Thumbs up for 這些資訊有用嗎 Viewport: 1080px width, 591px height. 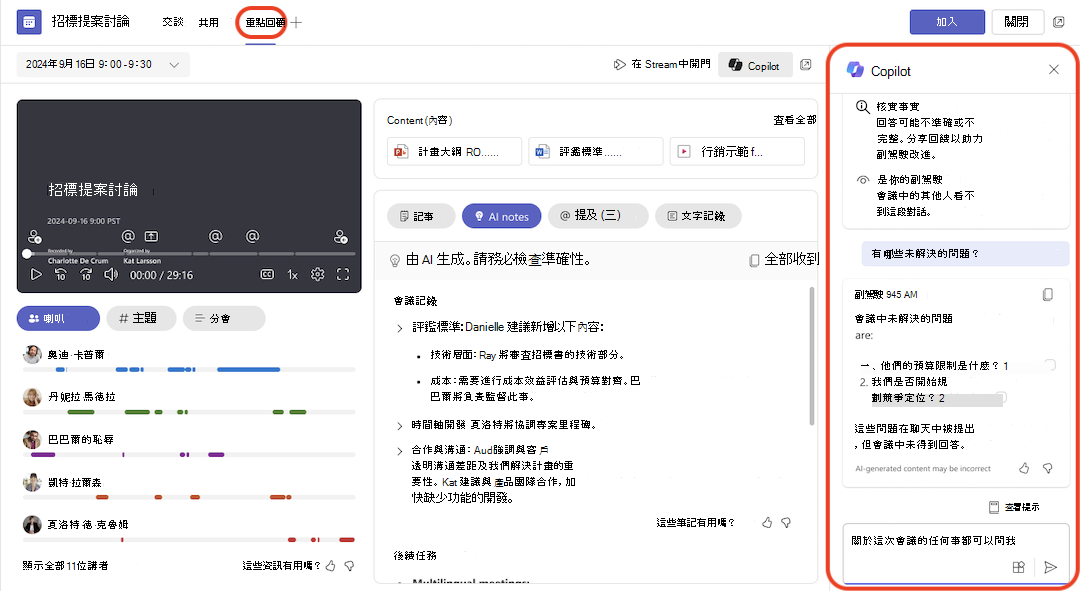(331, 566)
